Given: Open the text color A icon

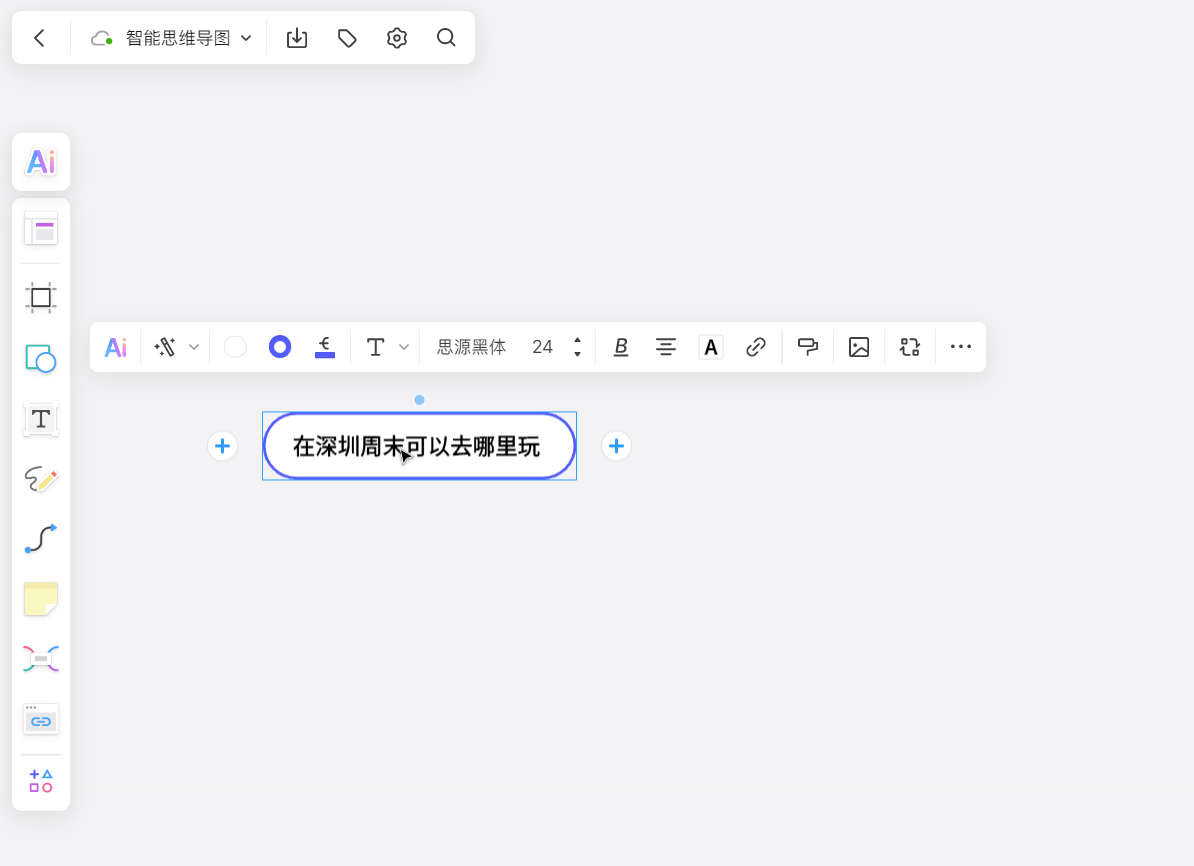Looking at the screenshot, I should pyautogui.click(x=710, y=347).
